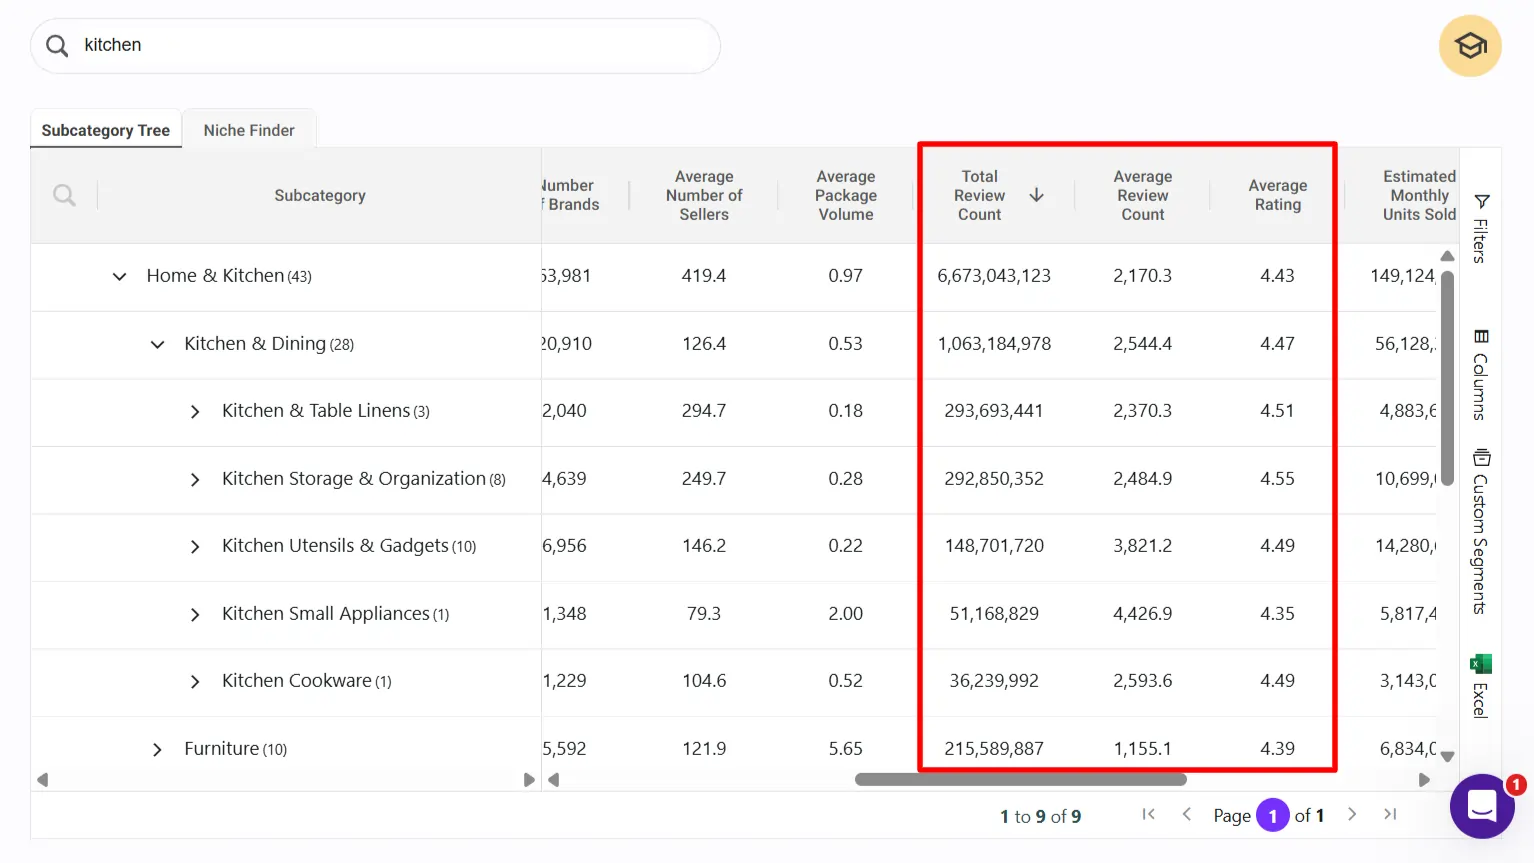Click the next page arrow
This screenshot has width=1534, height=863.
point(1351,814)
